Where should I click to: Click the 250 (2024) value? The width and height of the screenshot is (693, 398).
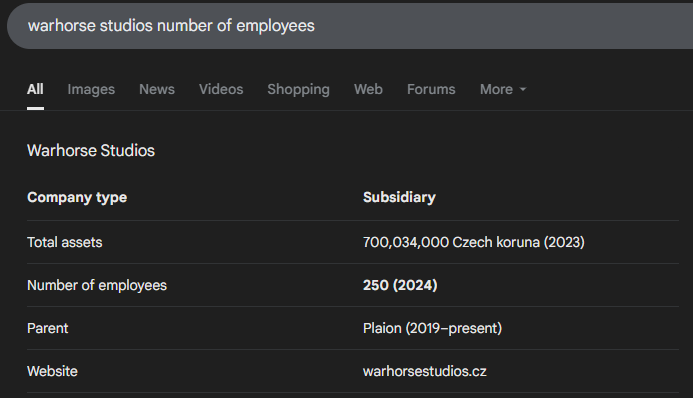[x=400, y=285]
